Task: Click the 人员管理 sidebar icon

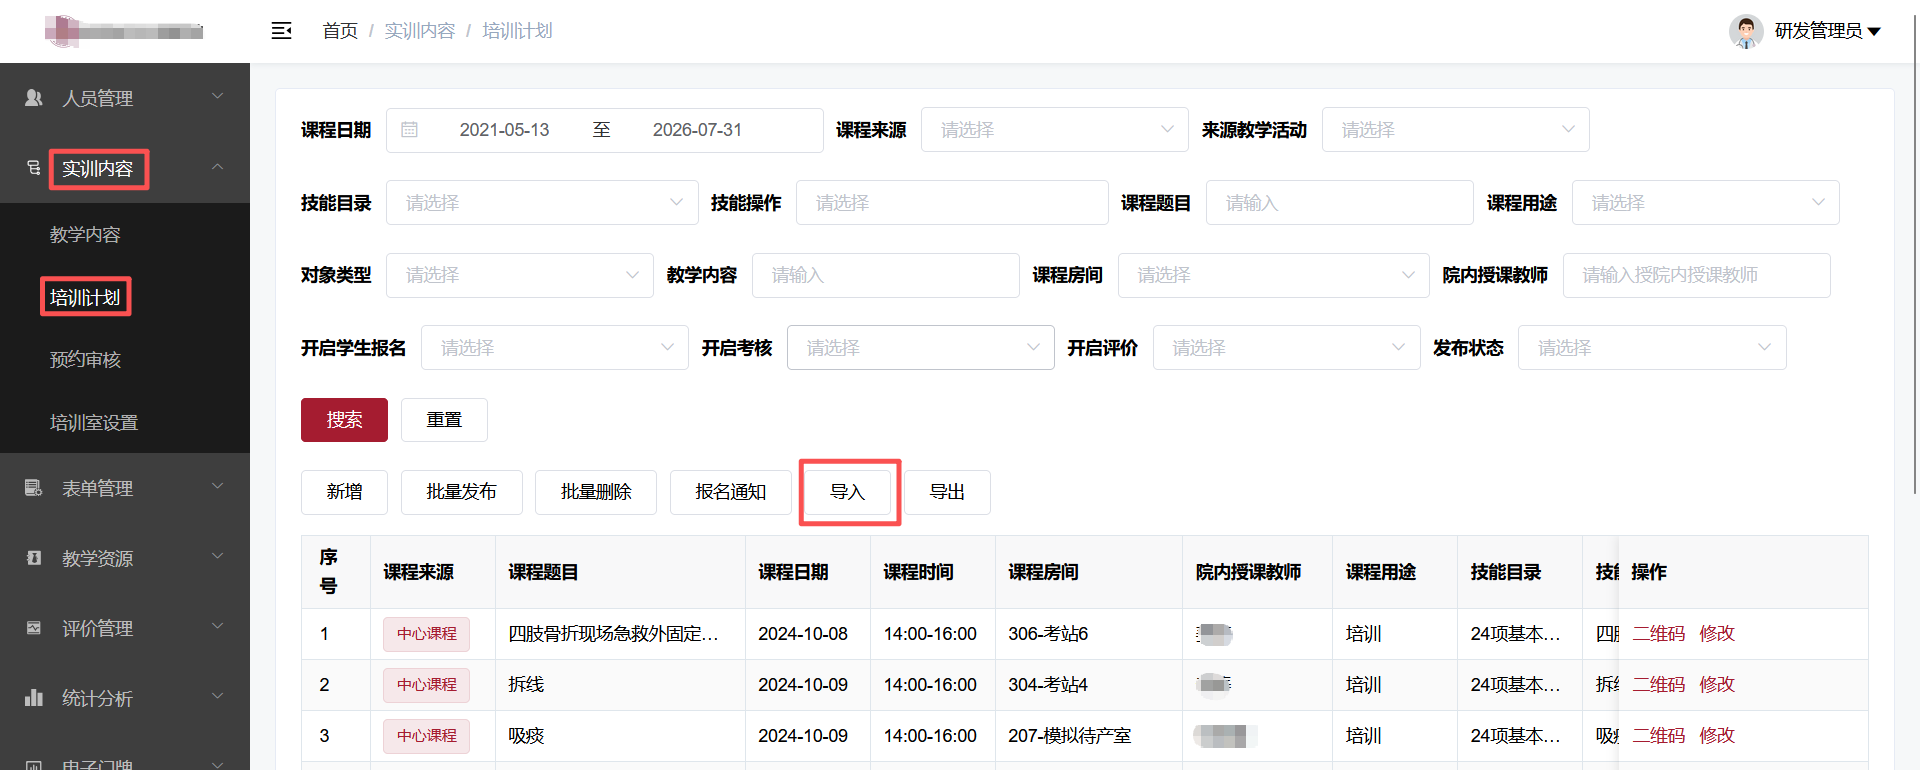Action: point(34,98)
